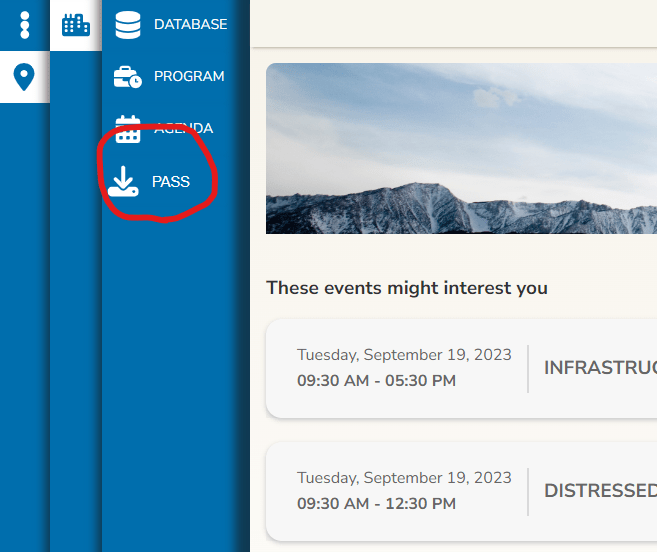Viewport: 657px width, 552px height.
Task: Click the 09:30 AM - 12:30 PM time
Action: coord(376,503)
